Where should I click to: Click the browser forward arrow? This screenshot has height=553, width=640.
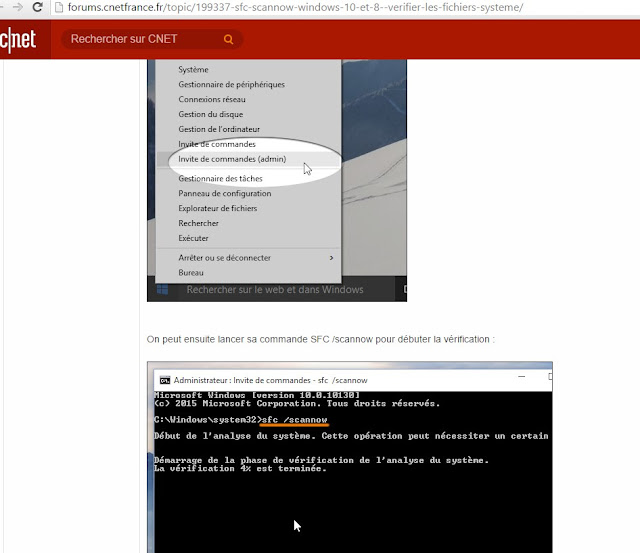pyautogui.click(x=17, y=7)
